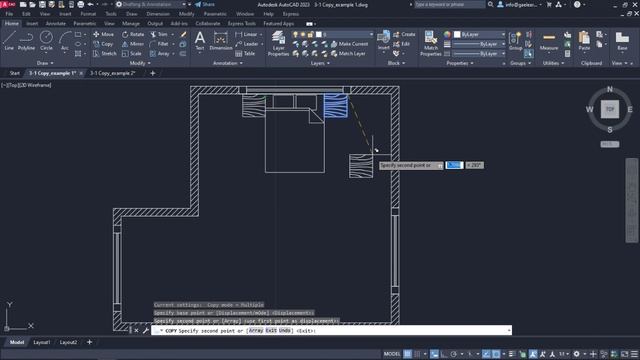This screenshot has height=360, width=640.
Task: Toggle lineweight display in status bar
Action: [512, 354]
